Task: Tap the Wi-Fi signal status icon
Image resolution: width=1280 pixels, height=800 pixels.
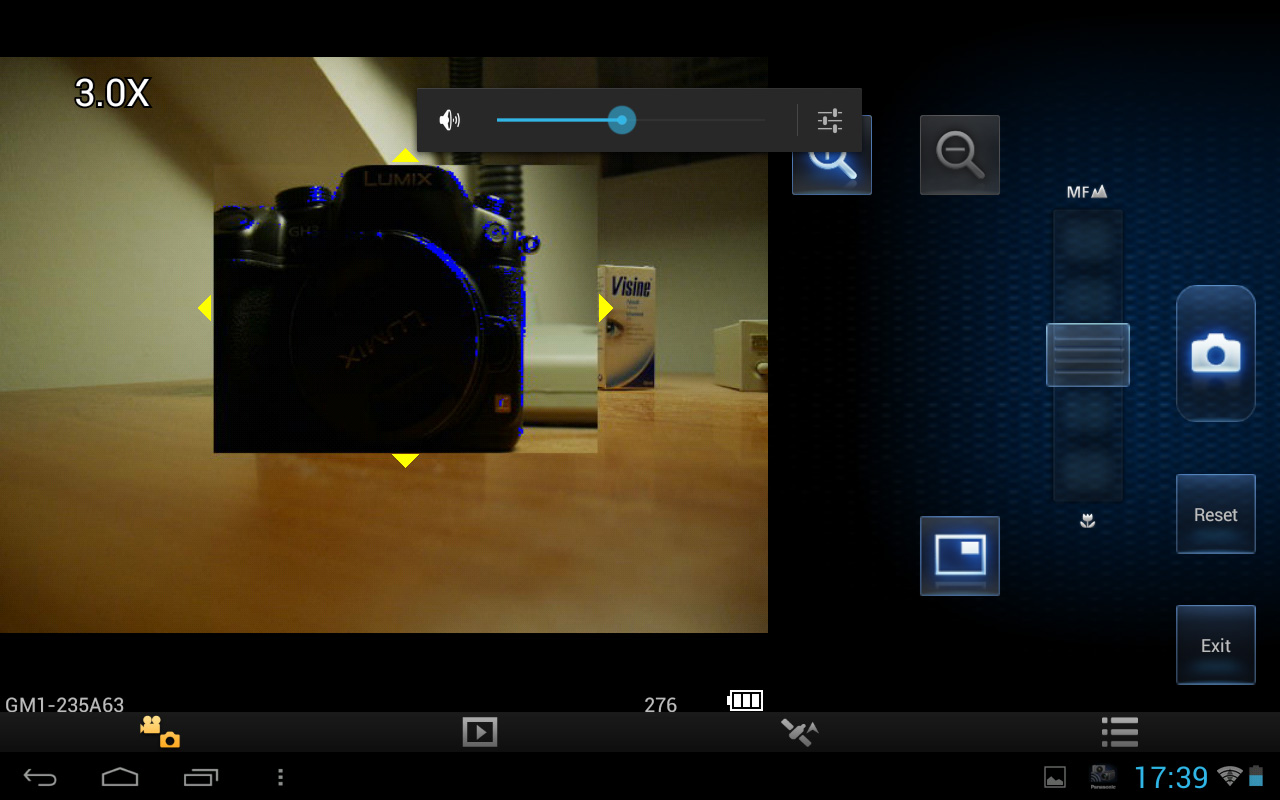Action: click(x=1230, y=776)
